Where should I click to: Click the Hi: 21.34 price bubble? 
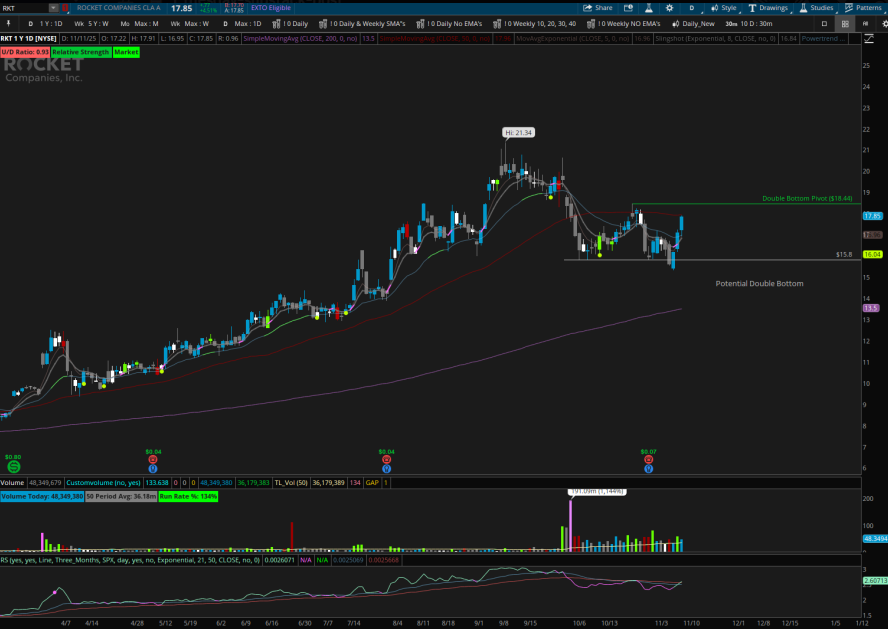click(518, 132)
